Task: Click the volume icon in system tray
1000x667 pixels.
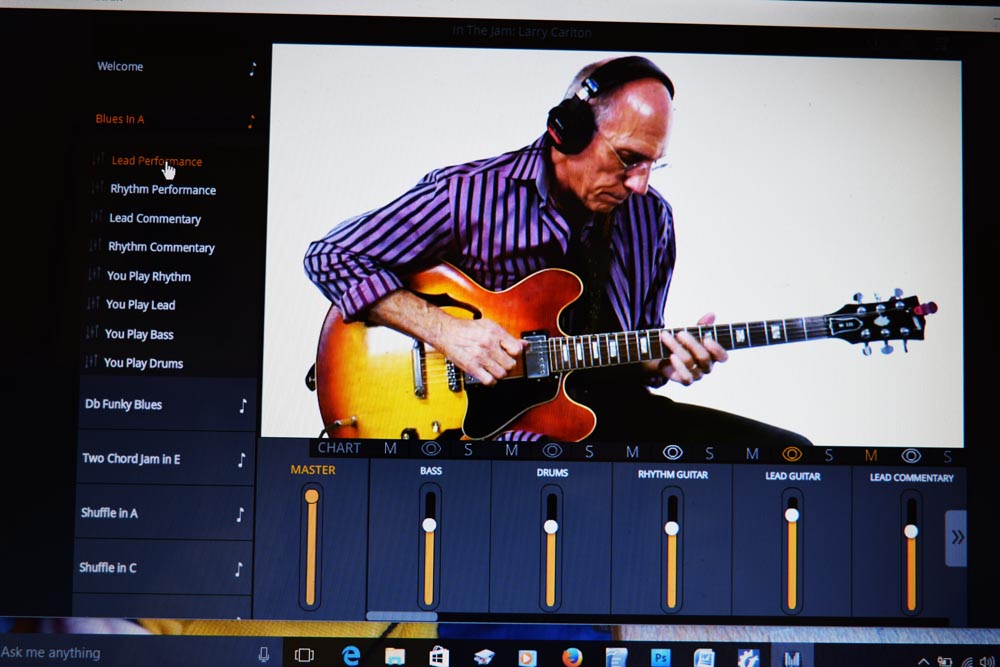Action: pyautogui.click(x=988, y=661)
